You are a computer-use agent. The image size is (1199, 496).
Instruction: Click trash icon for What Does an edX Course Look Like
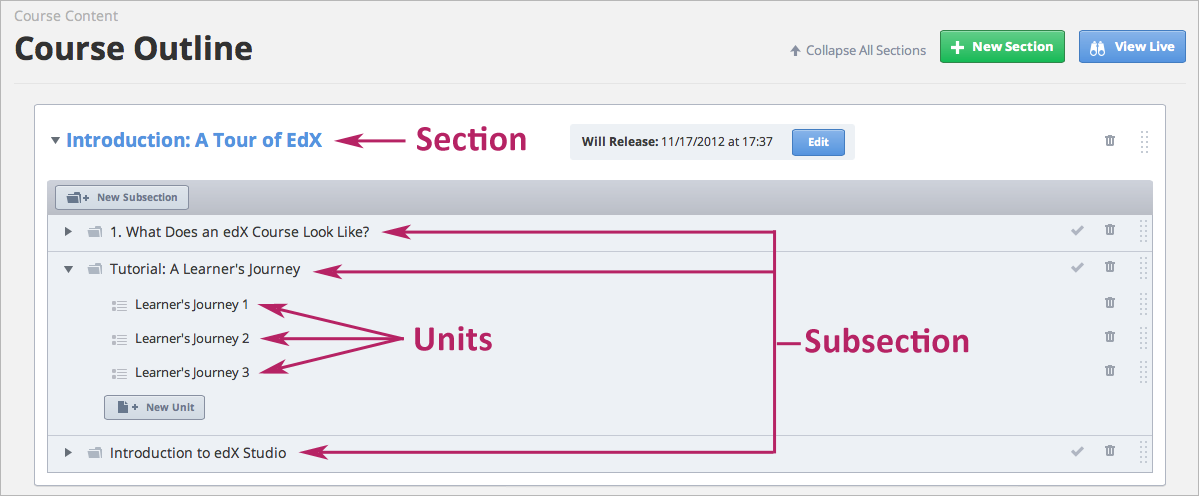tap(1109, 230)
